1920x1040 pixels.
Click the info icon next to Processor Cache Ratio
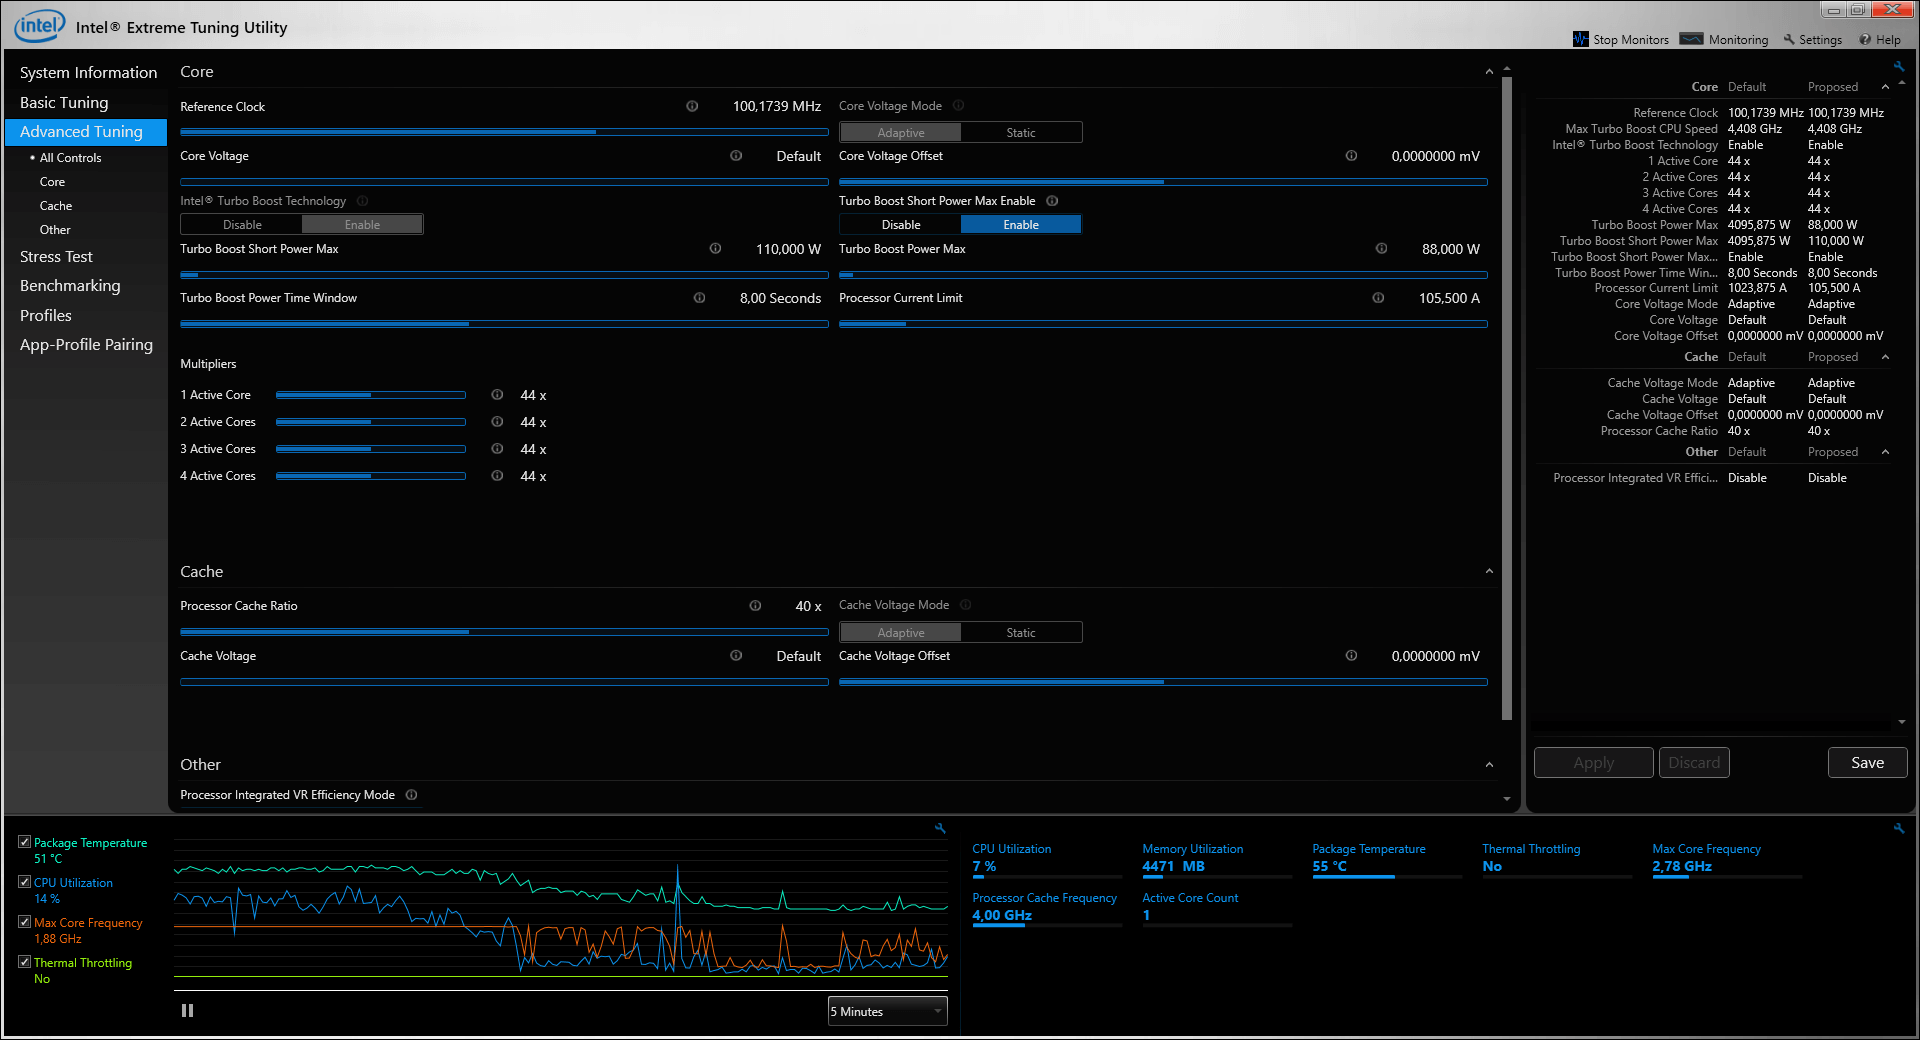tap(755, 606)
